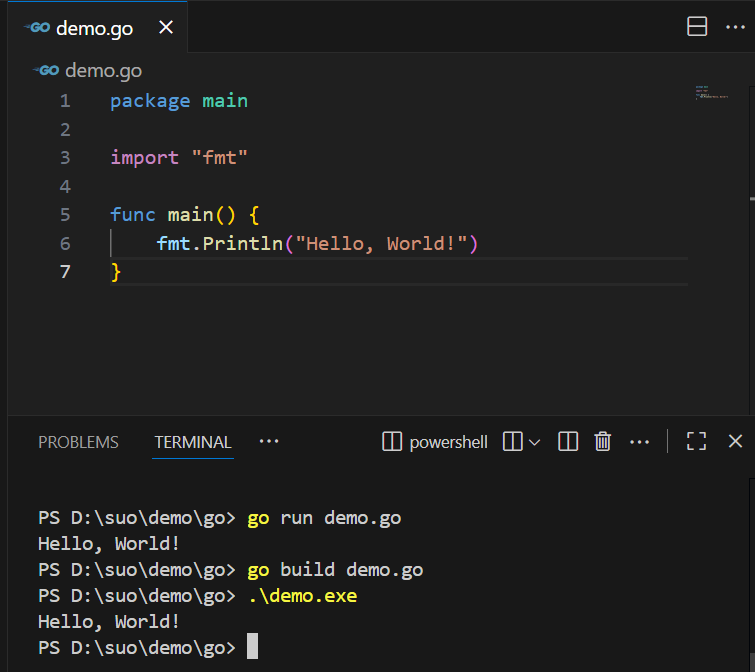Click the new terminal launch profile icon
This screenshot has height=672, width=755.
point(512,441)
